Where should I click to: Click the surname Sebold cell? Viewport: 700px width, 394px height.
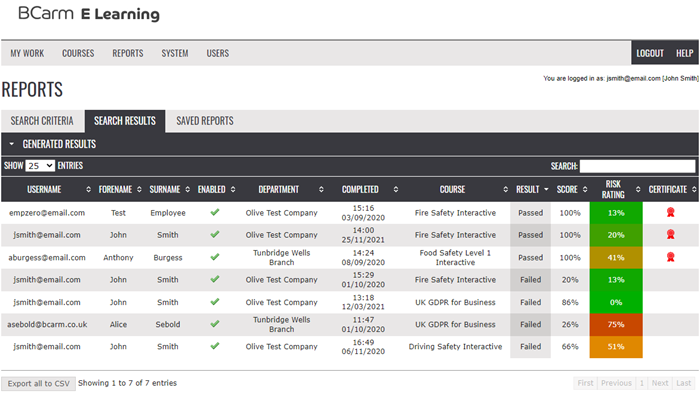[x=168, y=324]
